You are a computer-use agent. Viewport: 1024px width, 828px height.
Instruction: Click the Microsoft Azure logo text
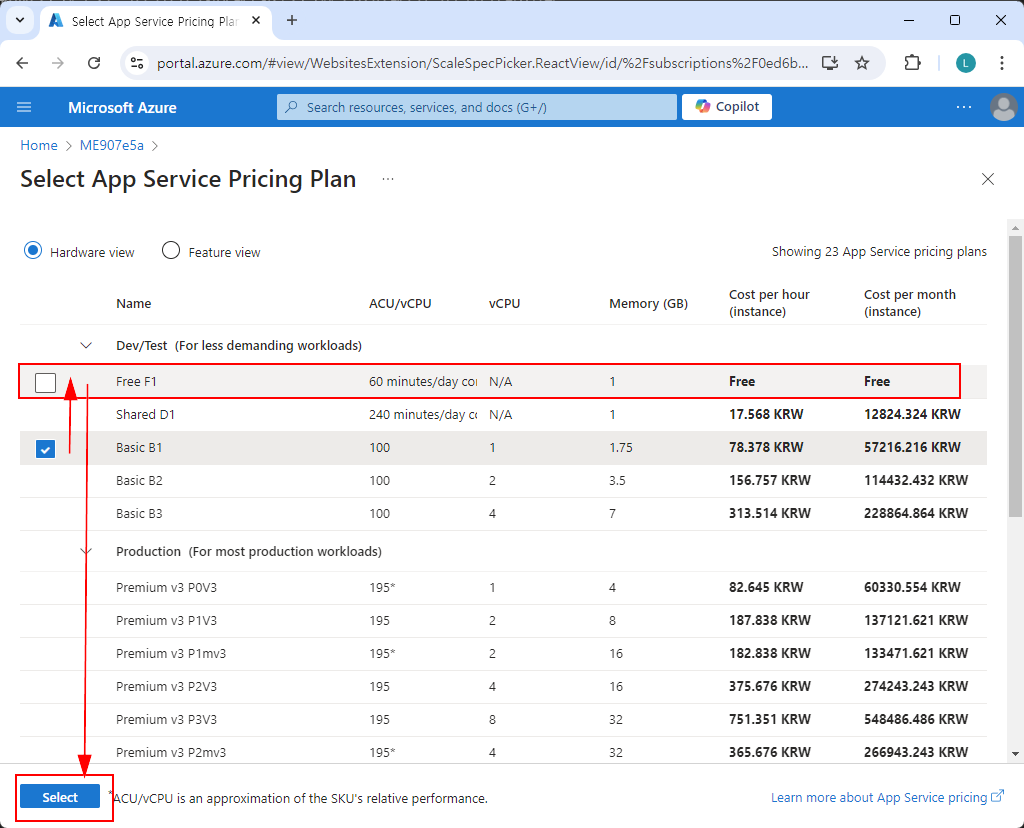point(122,108)
